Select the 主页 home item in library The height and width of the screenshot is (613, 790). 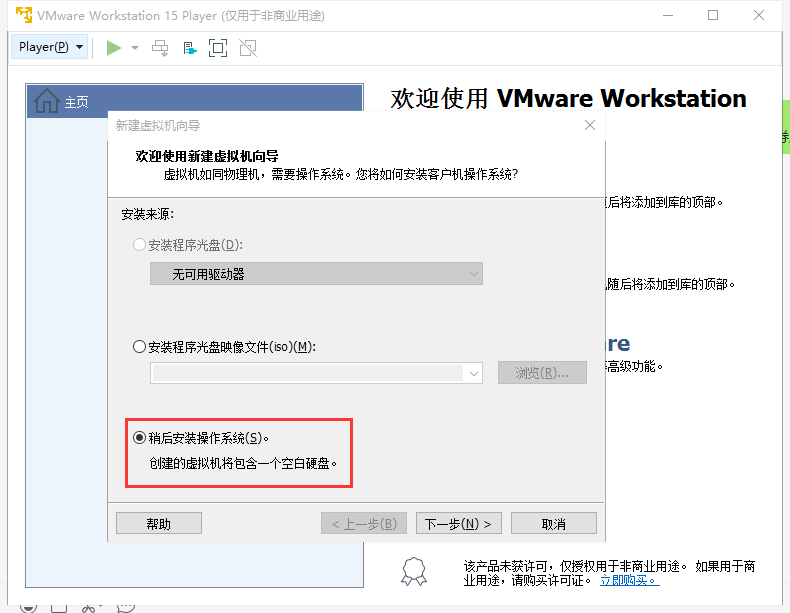click(194, 101)
